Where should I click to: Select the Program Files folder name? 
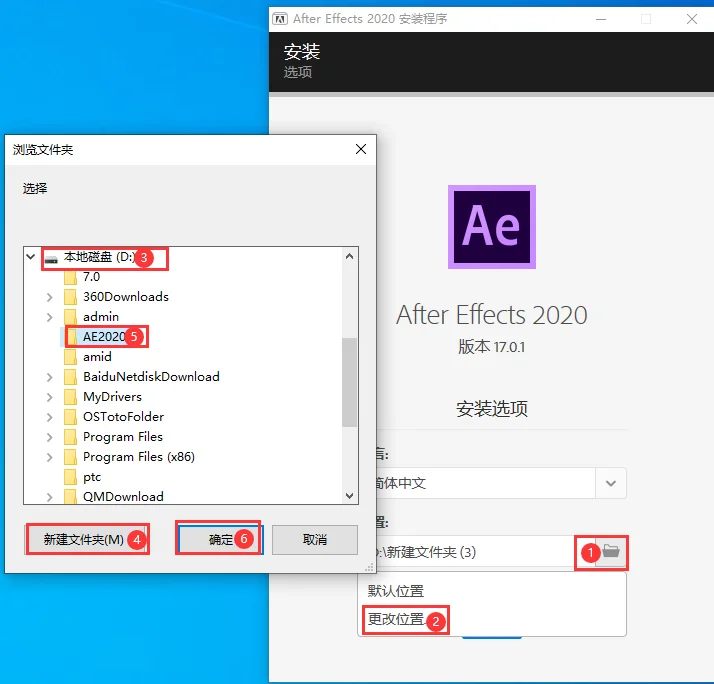pyautogui.click(x=122, y=437)
